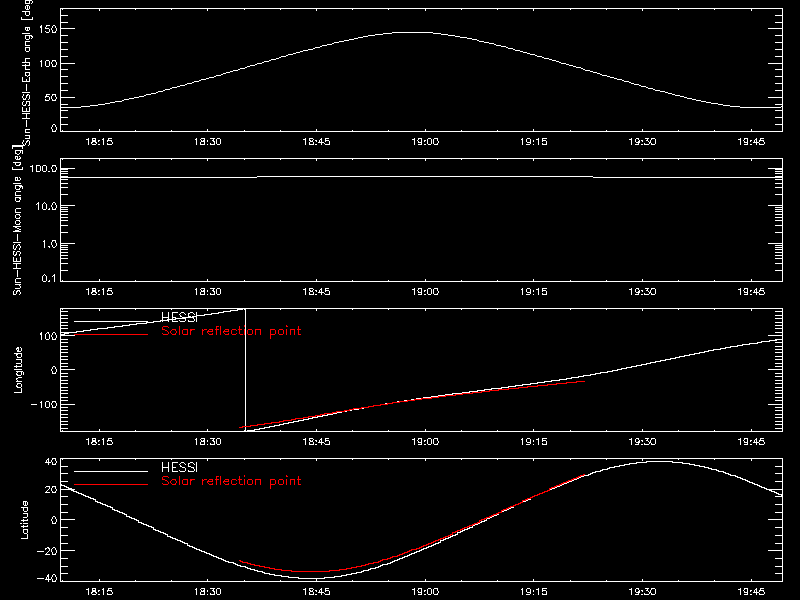800x600 pixels.
Task: Click 19:00 time label under Longitude plot
Action: pyautogui.click(x=425, y=442)
